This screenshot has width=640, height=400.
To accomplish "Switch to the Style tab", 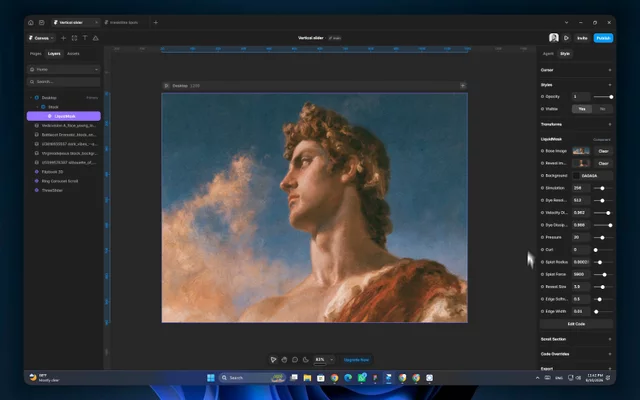I will pos(565,53).
